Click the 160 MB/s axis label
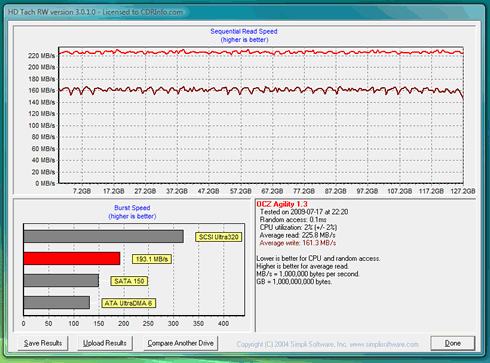This screenshot has height=363, width=490. pos(41,90)
